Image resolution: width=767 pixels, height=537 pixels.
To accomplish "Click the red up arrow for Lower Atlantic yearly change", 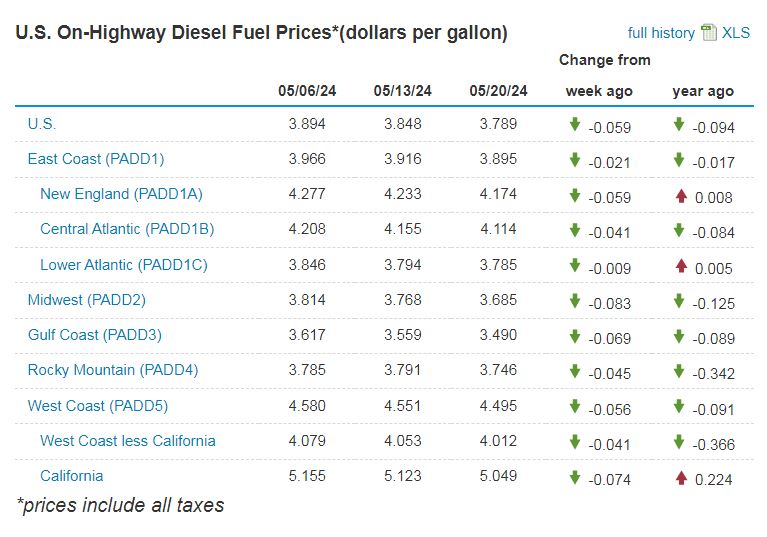I will pyautogui.click(x=680, y=266).
